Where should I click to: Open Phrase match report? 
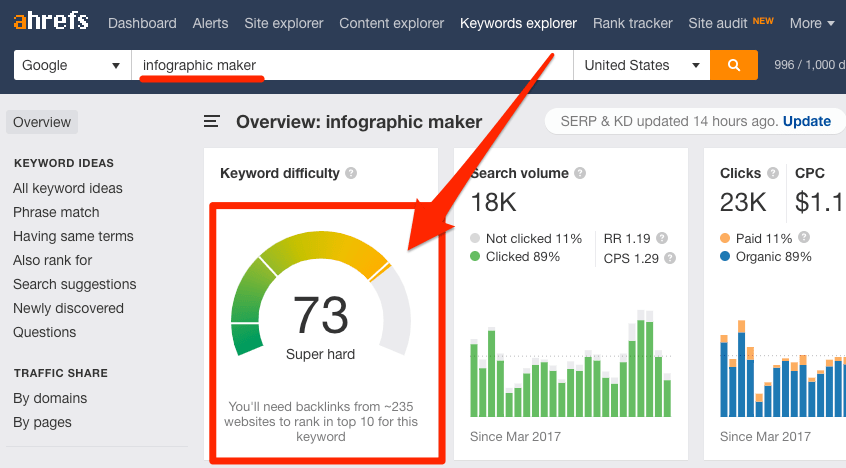click(56, 212)
